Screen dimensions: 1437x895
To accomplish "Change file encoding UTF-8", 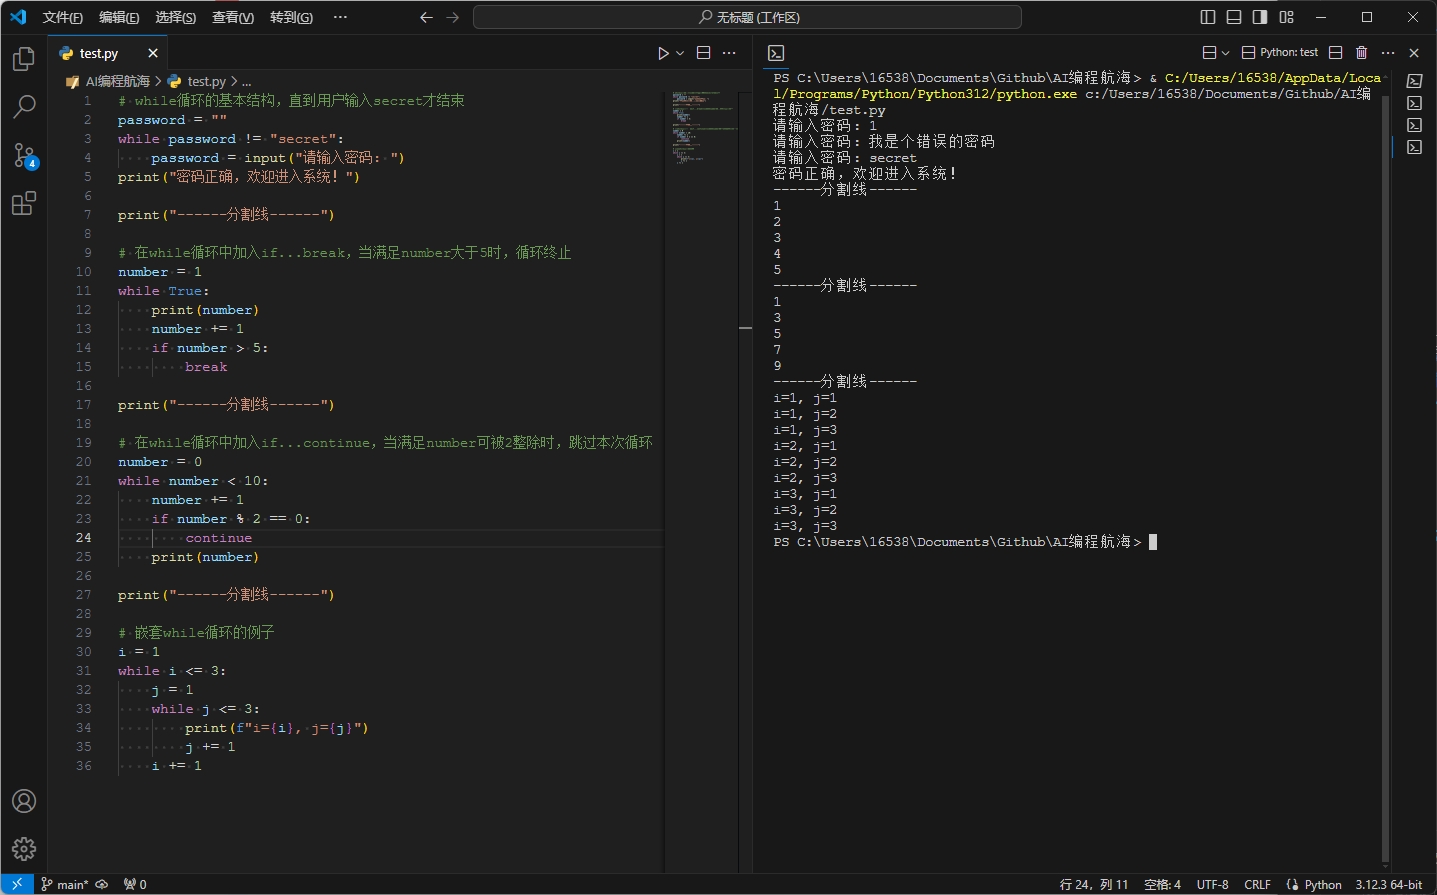I will (1212, 884).
